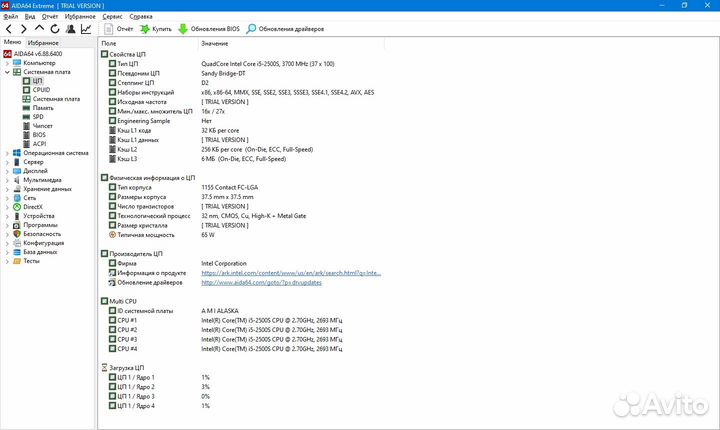
Task: Expand the Компьютер tree node
Action: (7, 63)
